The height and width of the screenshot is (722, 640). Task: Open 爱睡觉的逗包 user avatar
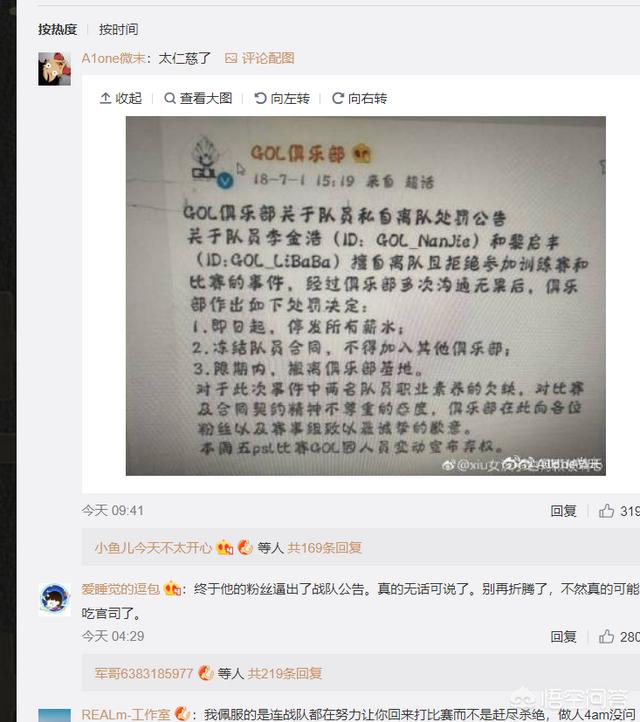[54, 599]
